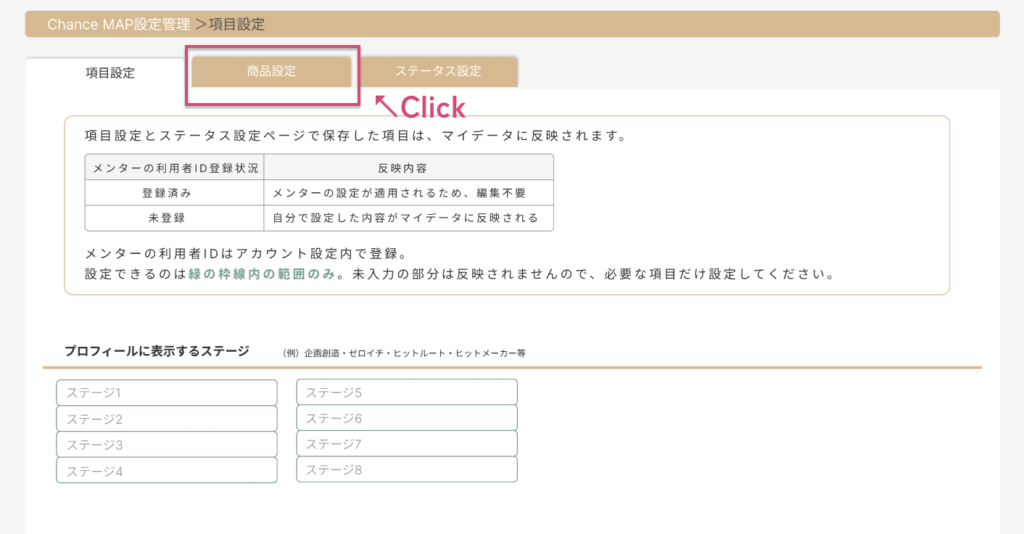Click the pink Click annotation label
Viewport: 1024px width, 534px height.
tap(432, 107)
